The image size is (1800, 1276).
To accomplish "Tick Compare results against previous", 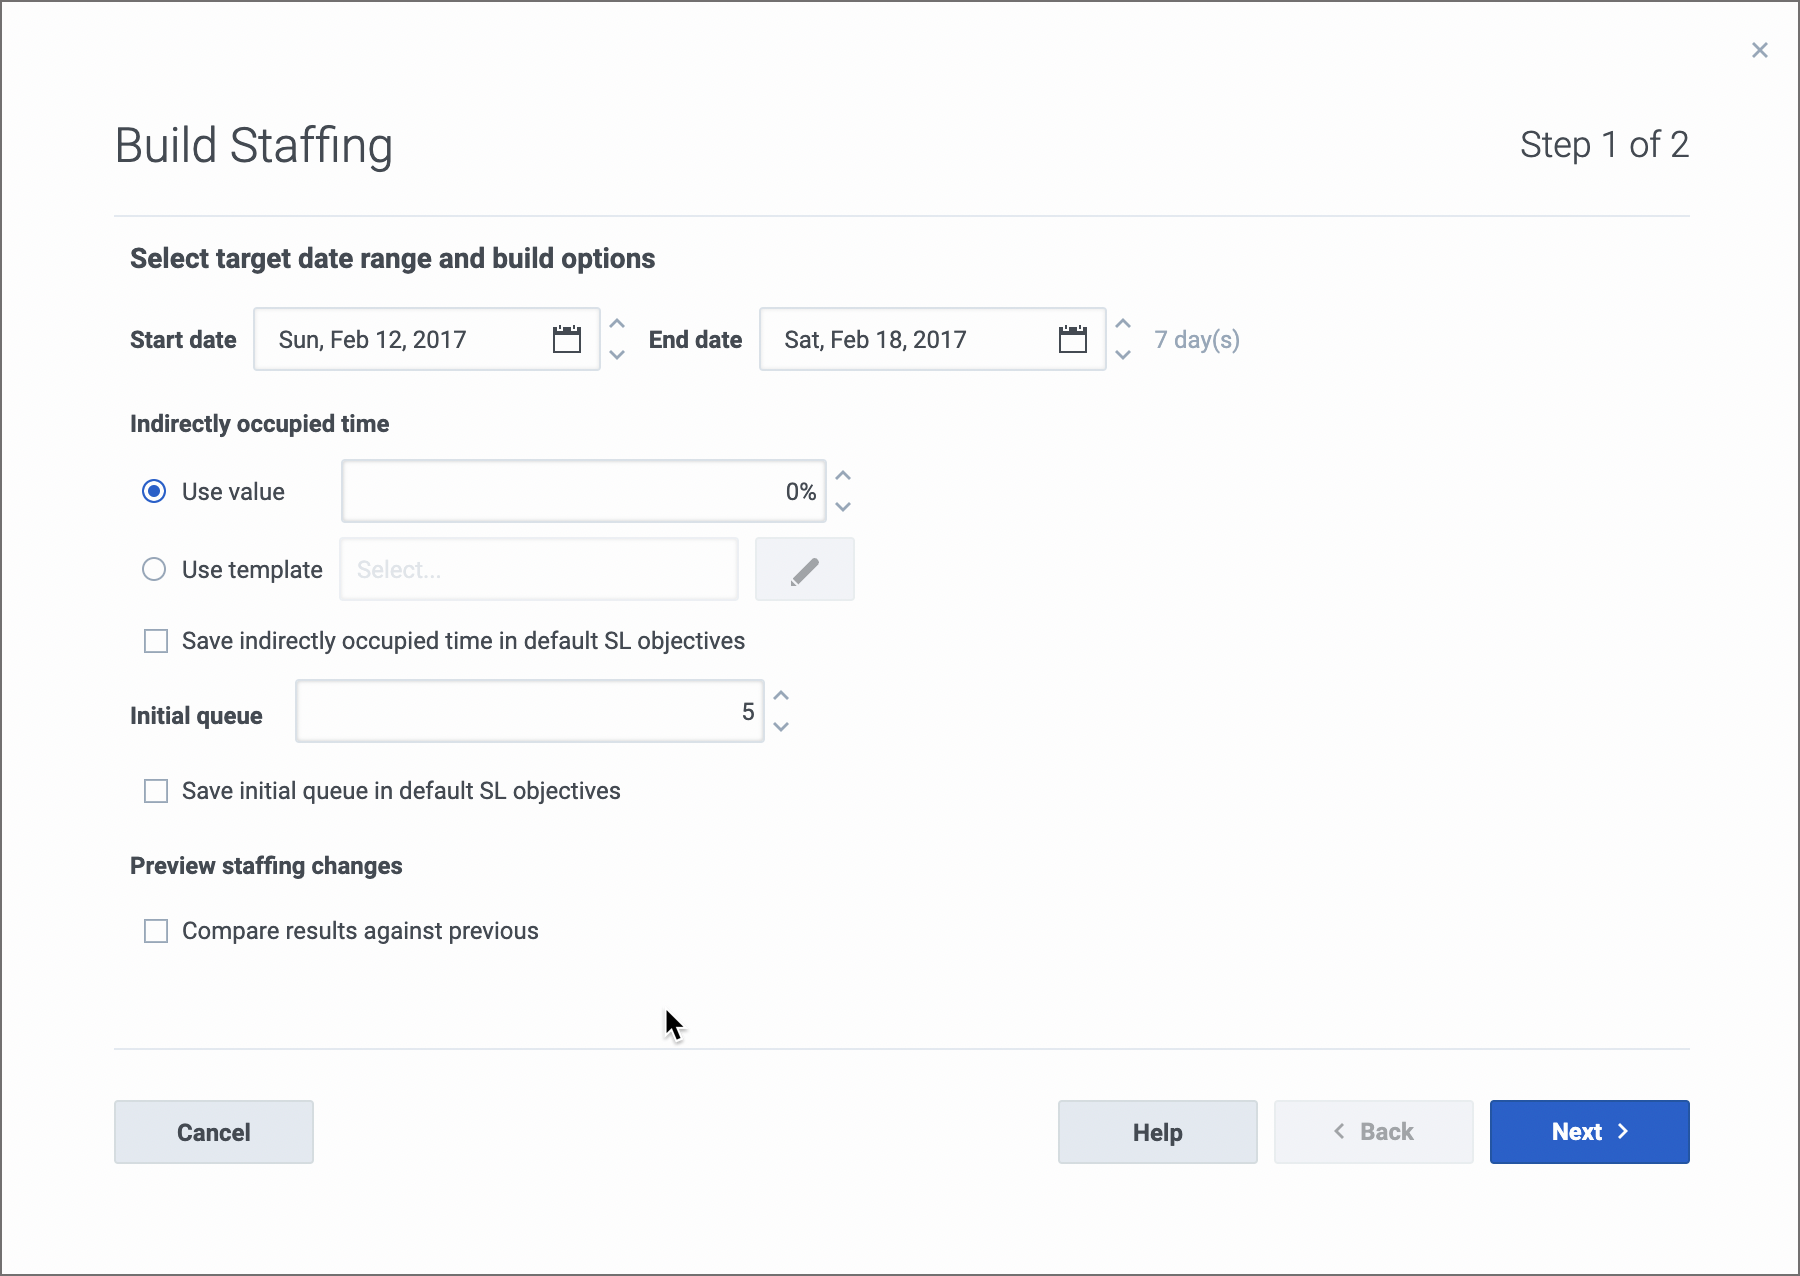I will click(156, 931).
